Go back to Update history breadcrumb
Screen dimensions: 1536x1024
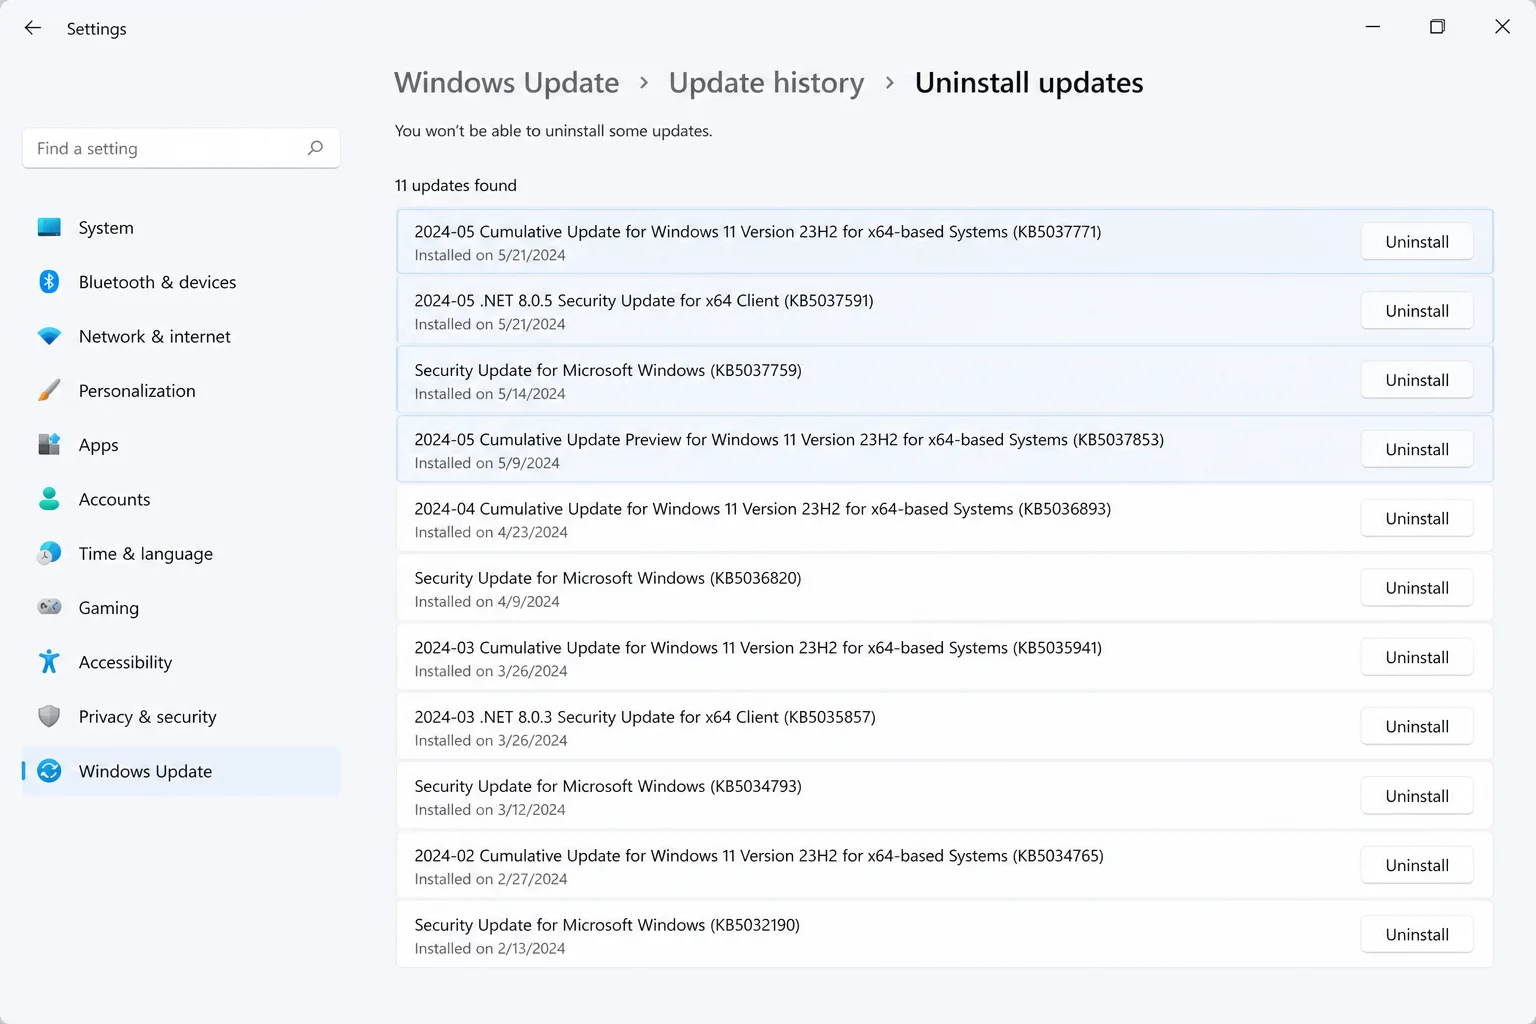pos(766,82)
